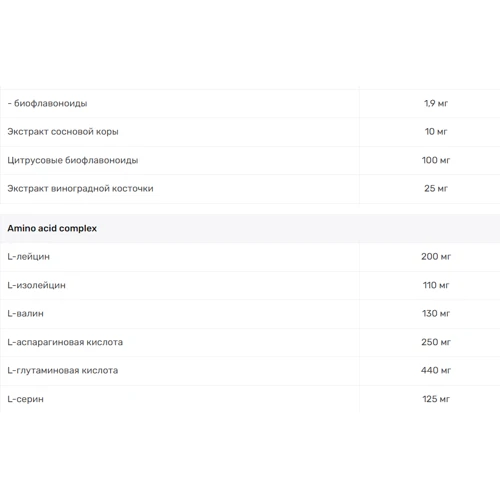Click the L-серин row label
This screenshot has width=500, height=500.
[x=26, y=399]
